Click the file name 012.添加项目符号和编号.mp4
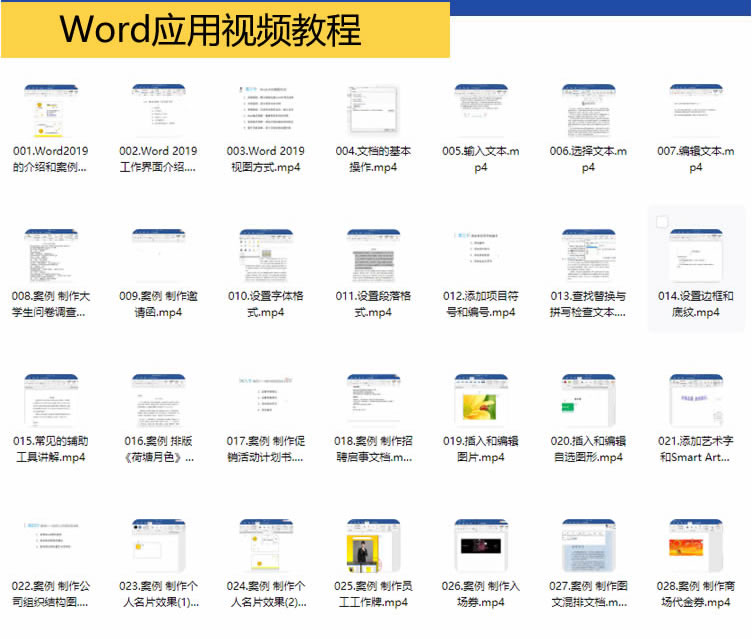Viewport: 752px width, 639px height. (x=481, y=304)
